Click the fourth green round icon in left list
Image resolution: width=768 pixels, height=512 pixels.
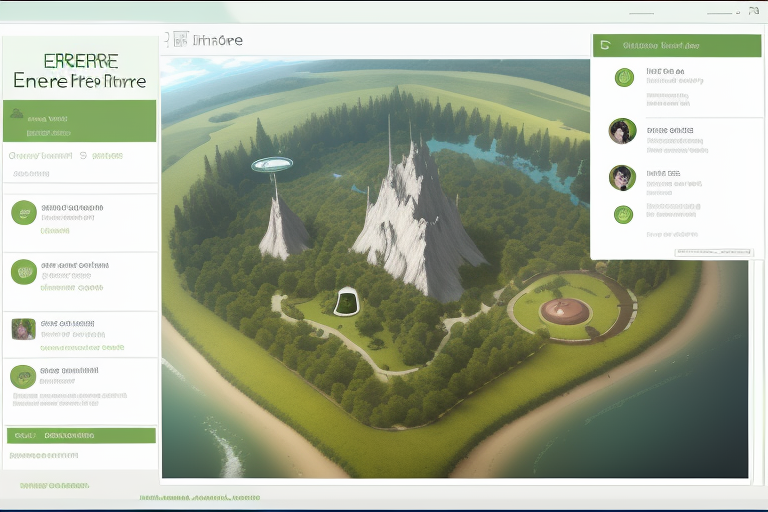pyautogui.click(x=23, y=376)
